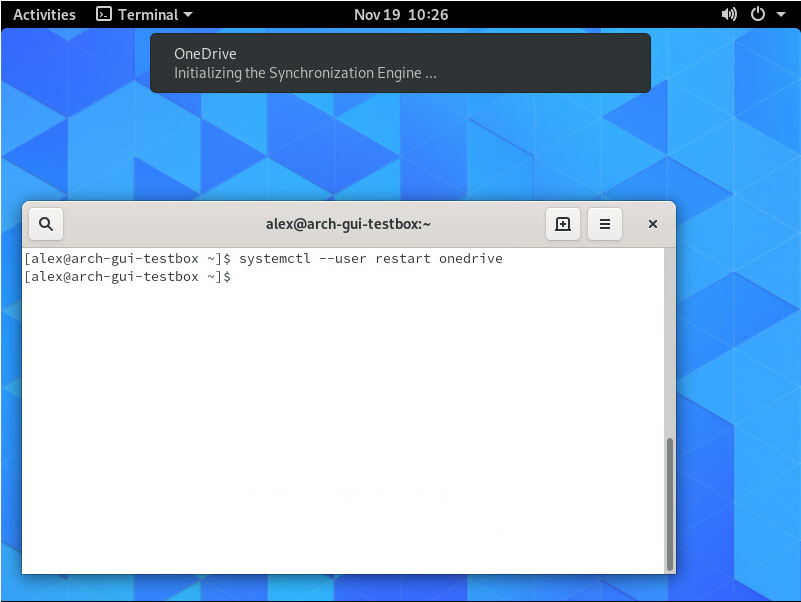Click the empty second prompt line
This screenshot has width=801, height=602.
tap(128, 276)
